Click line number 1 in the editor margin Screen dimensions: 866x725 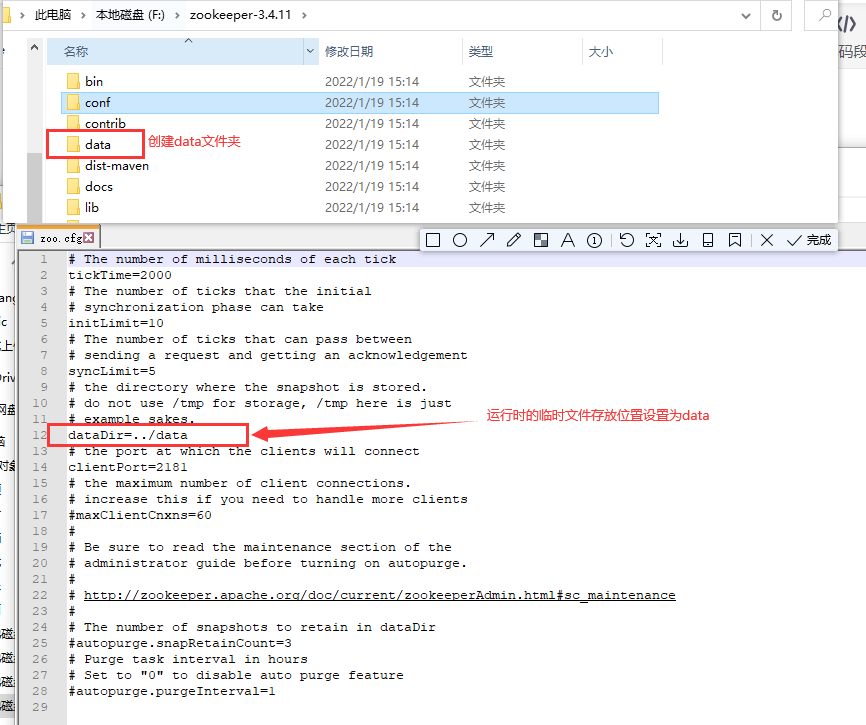pos(44,259)
